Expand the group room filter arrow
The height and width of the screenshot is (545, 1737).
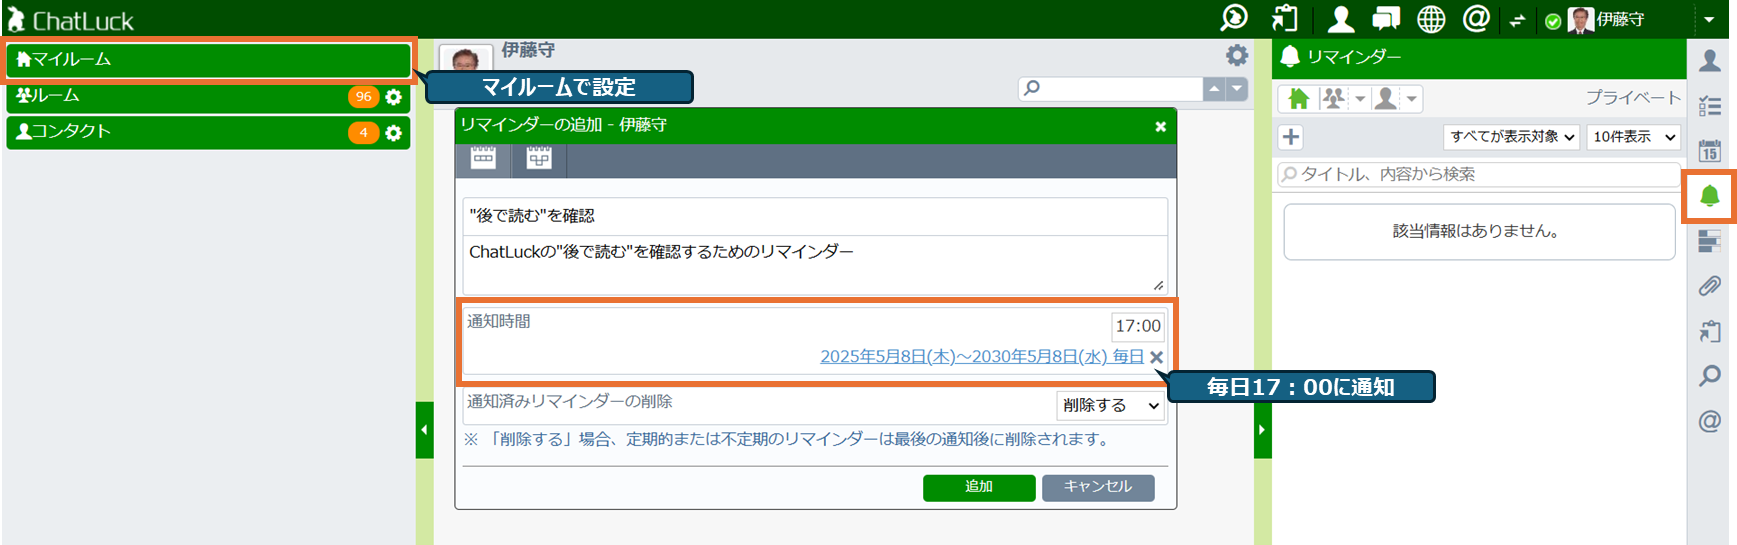(x=1360, y=99)
